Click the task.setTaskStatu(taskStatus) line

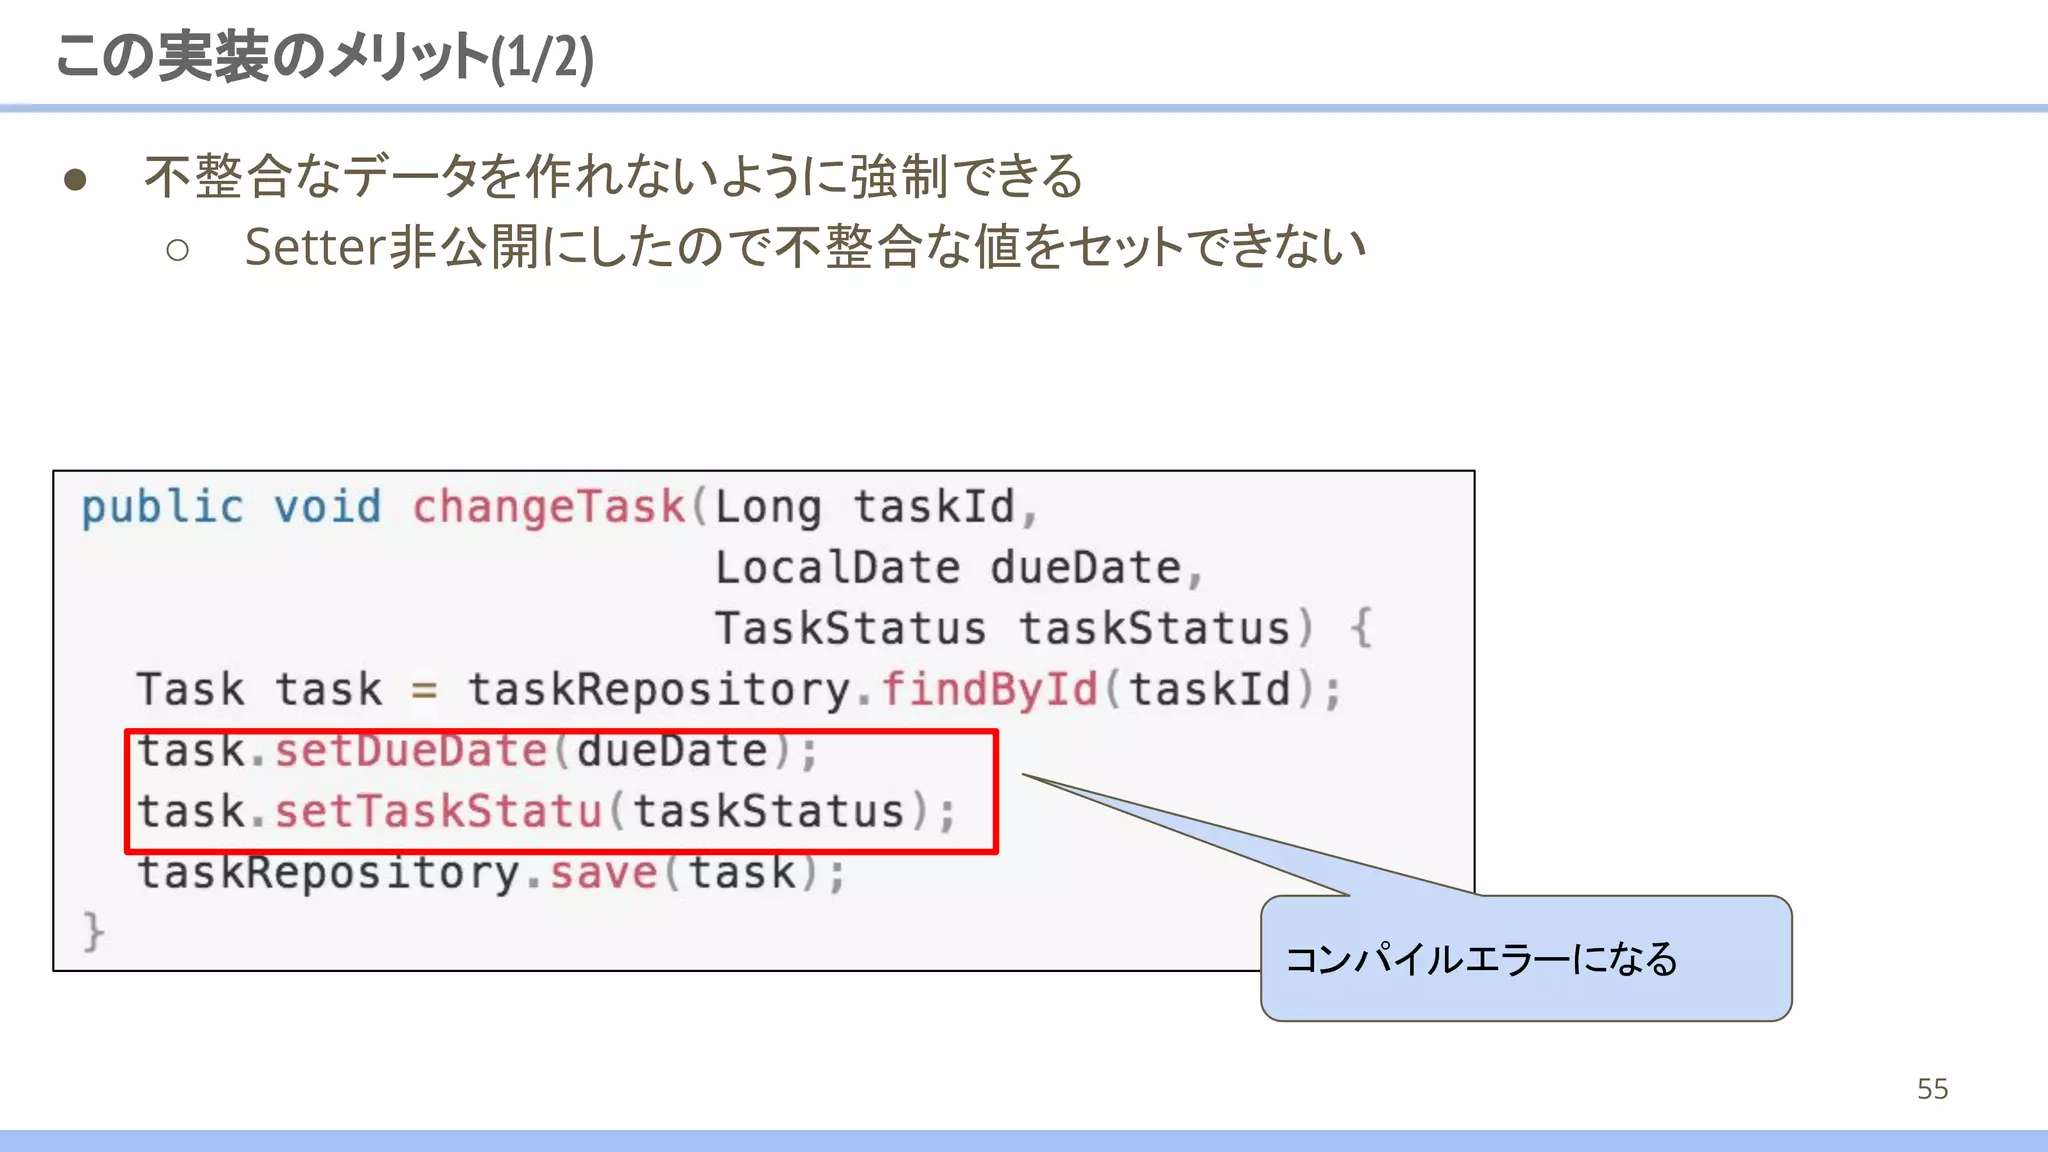click(x=546, y=811)
